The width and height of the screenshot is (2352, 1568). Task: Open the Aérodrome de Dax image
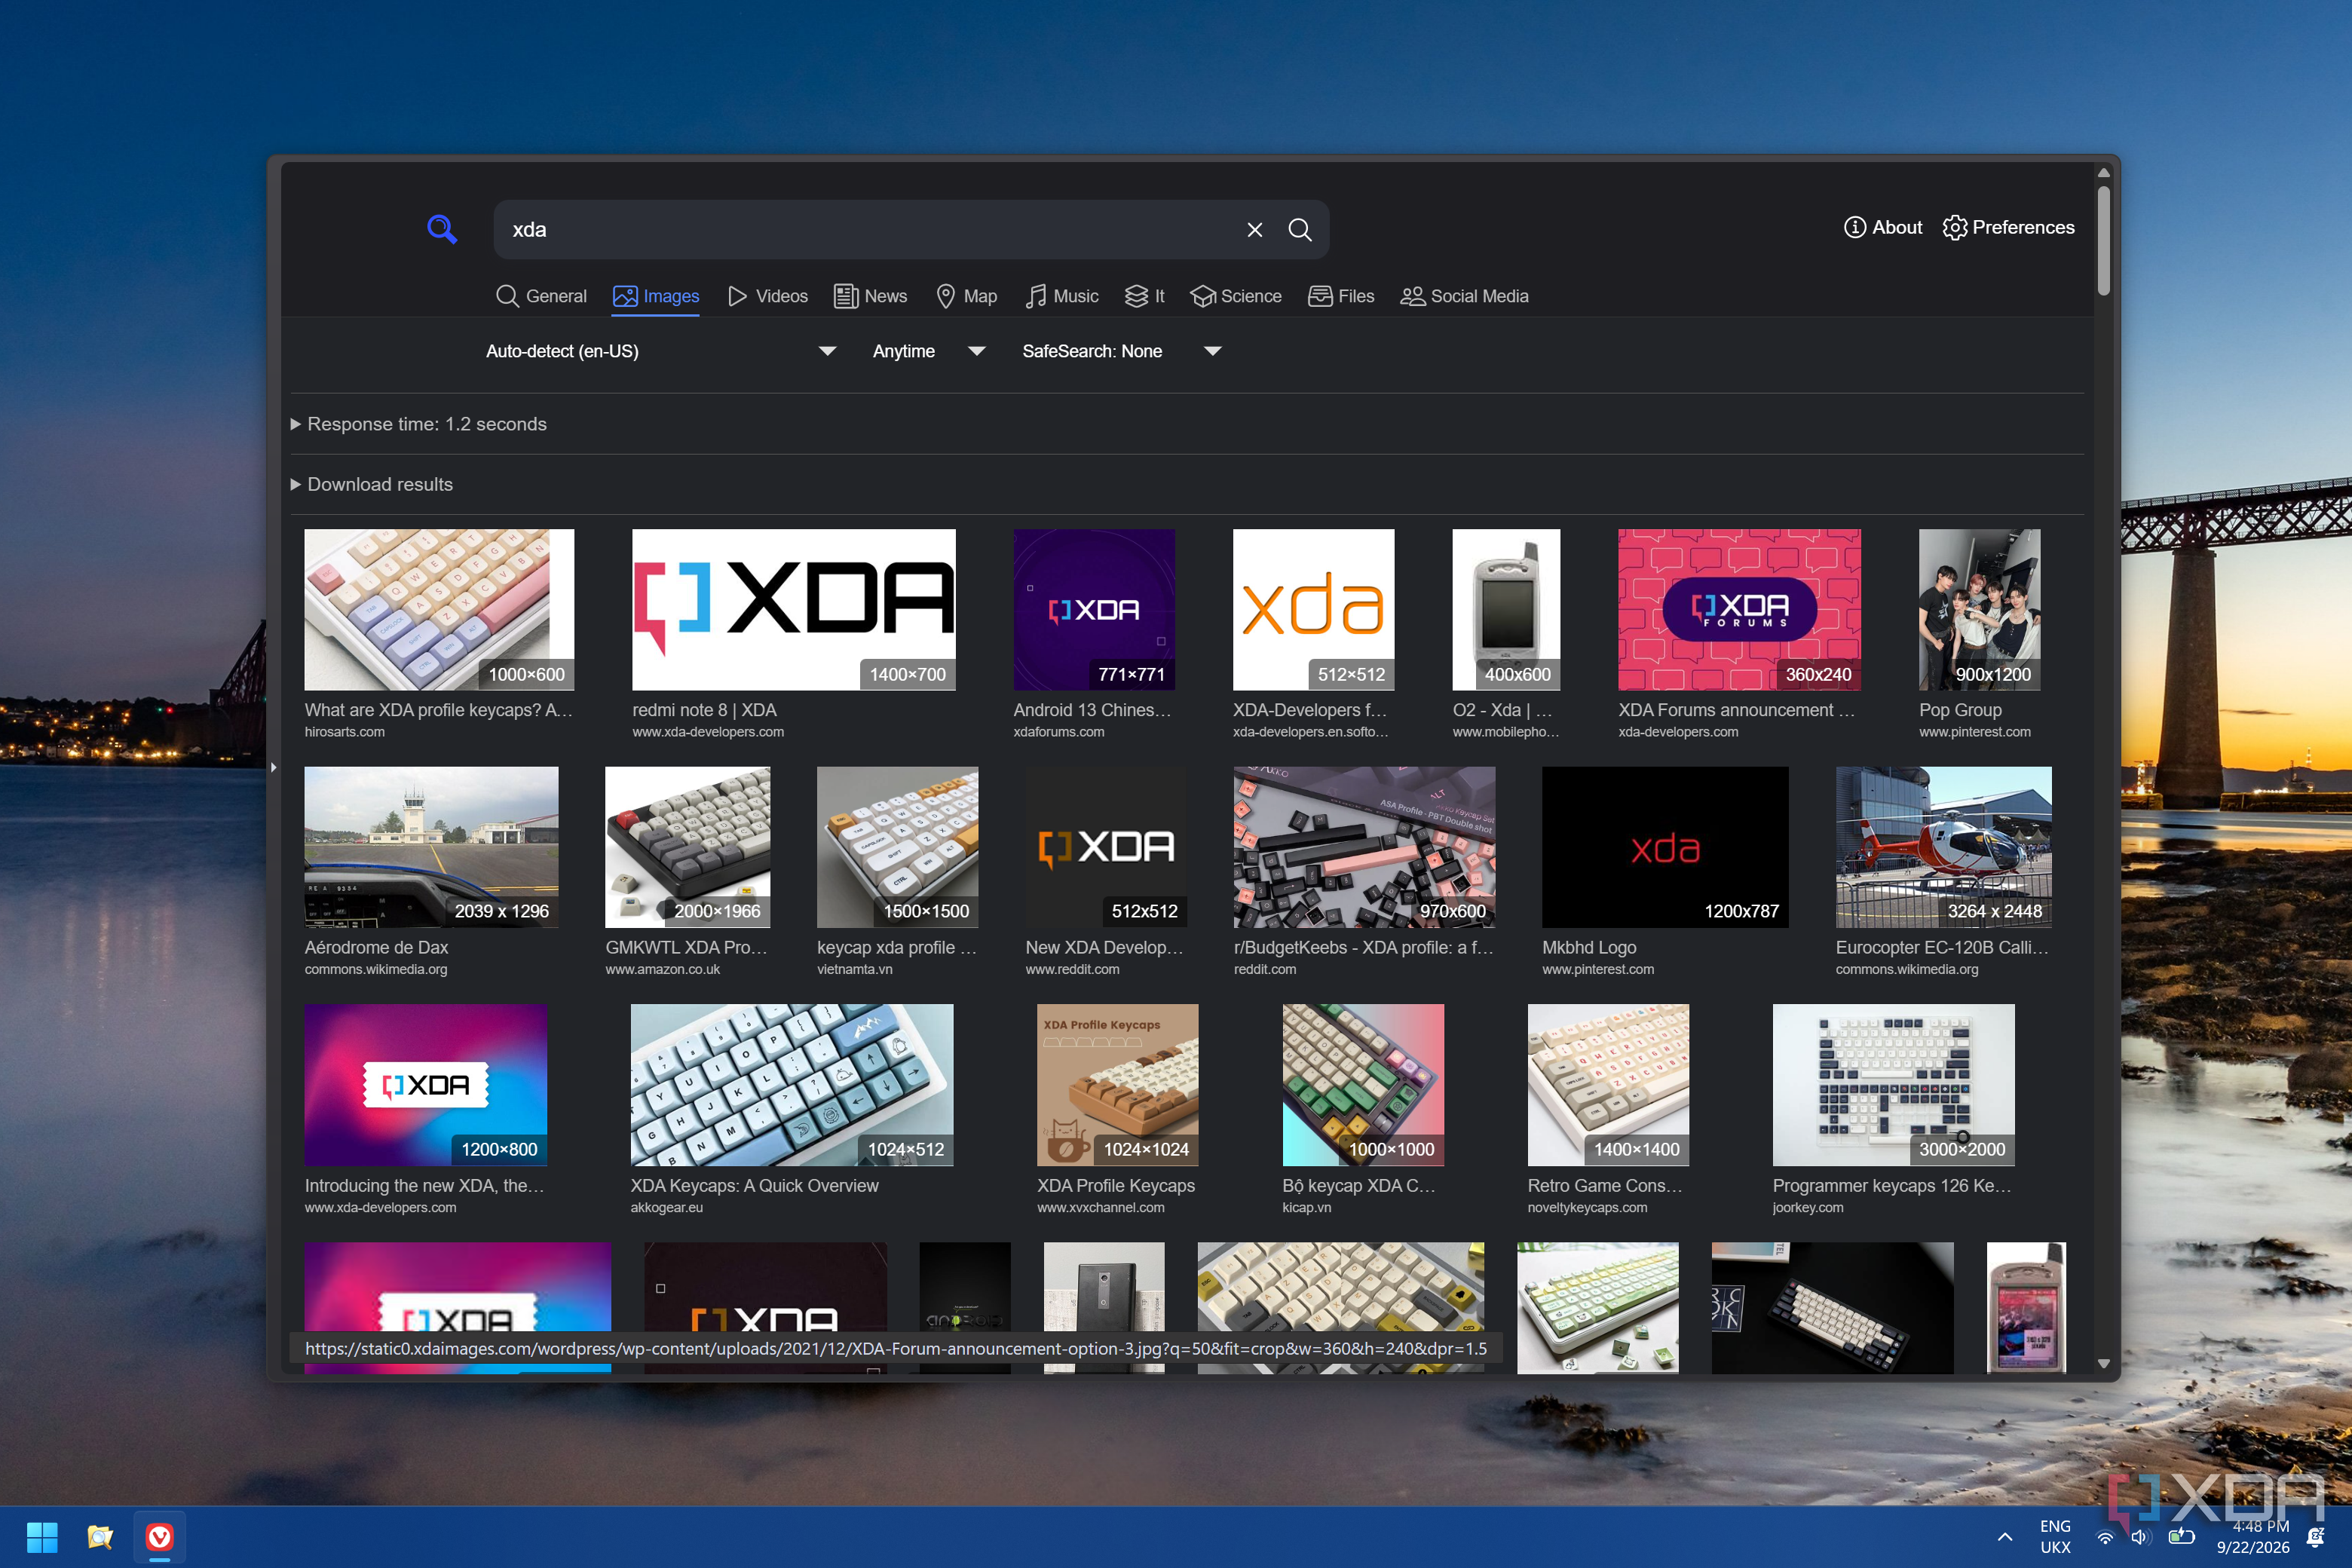point(431,847)
